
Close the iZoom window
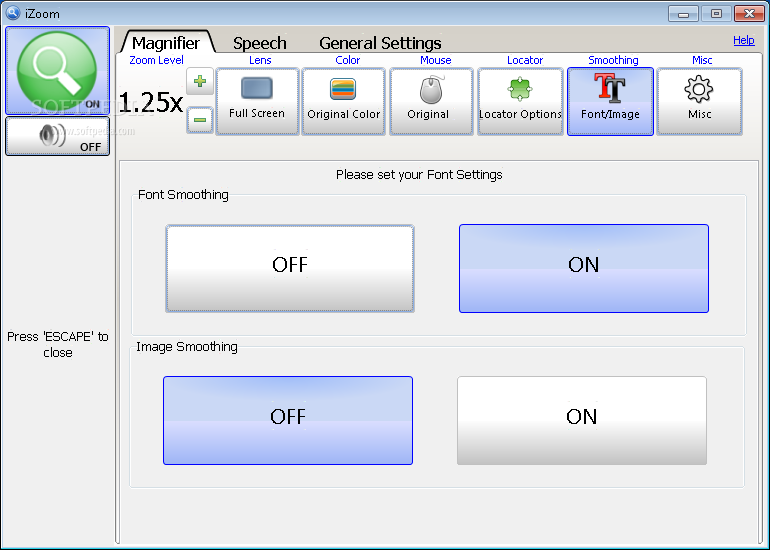click(x=749, y=14)
